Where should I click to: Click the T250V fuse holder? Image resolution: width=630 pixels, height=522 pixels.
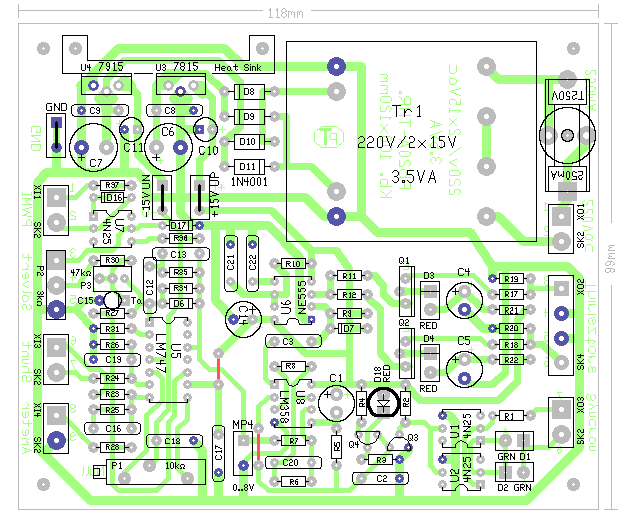click(x=567, y=135)
